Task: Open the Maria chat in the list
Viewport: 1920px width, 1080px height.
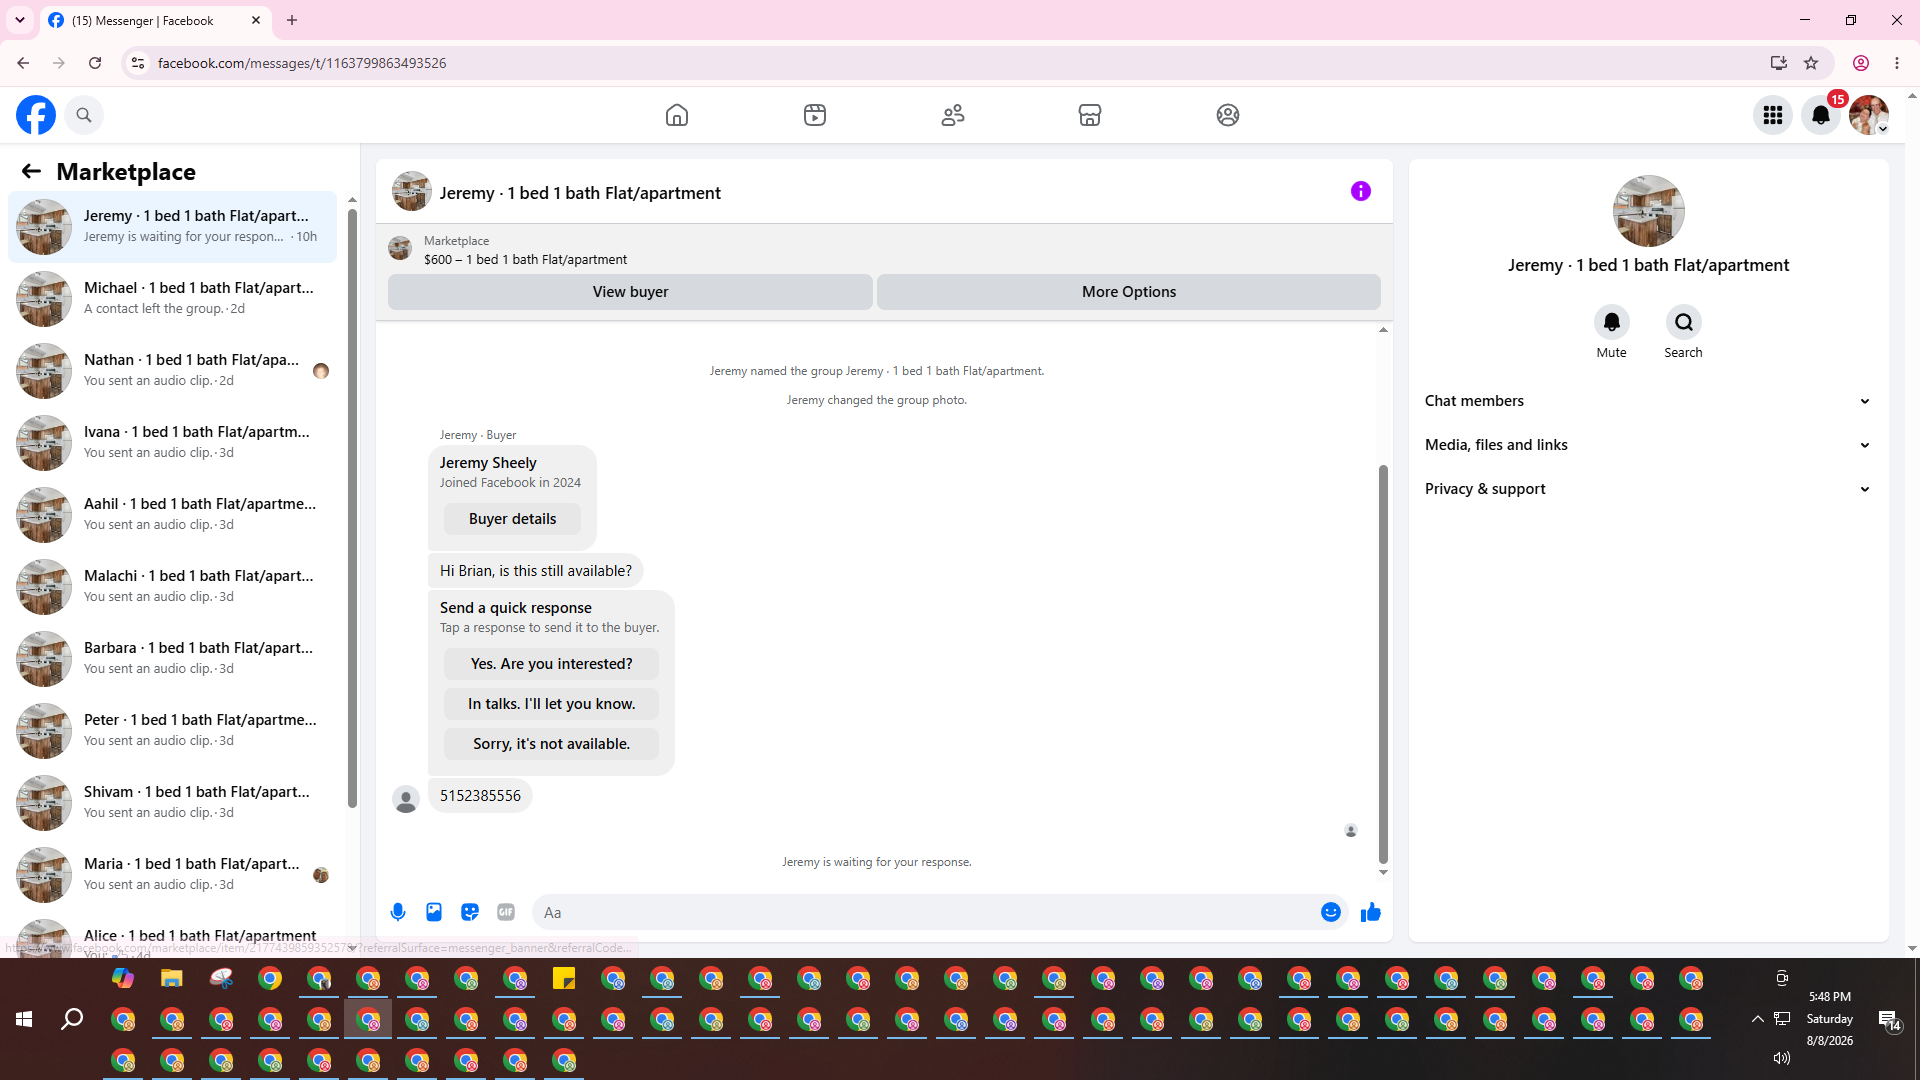Action: point(172,875)
